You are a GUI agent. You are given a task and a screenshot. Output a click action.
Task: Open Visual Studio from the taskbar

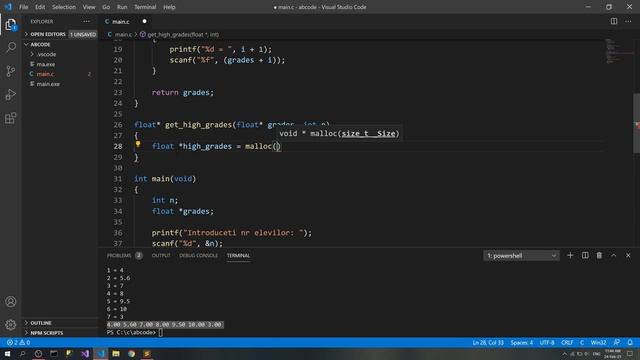tap(85, 353)
